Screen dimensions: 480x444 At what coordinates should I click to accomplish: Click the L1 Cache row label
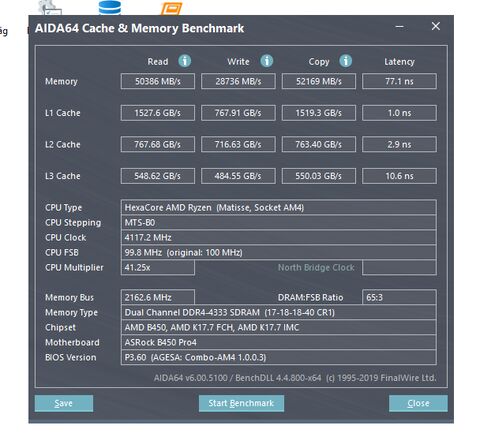click(63, 113)
